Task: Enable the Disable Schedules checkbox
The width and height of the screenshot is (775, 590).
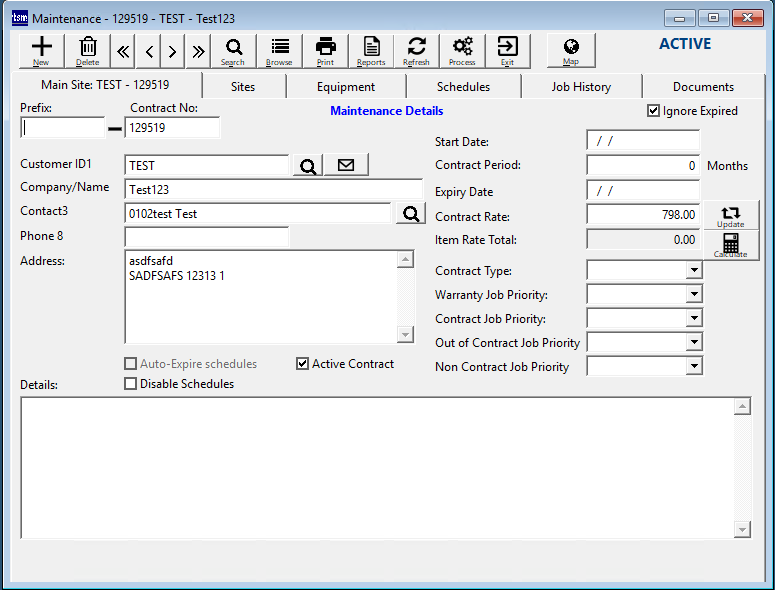Action: pos(130,384)
